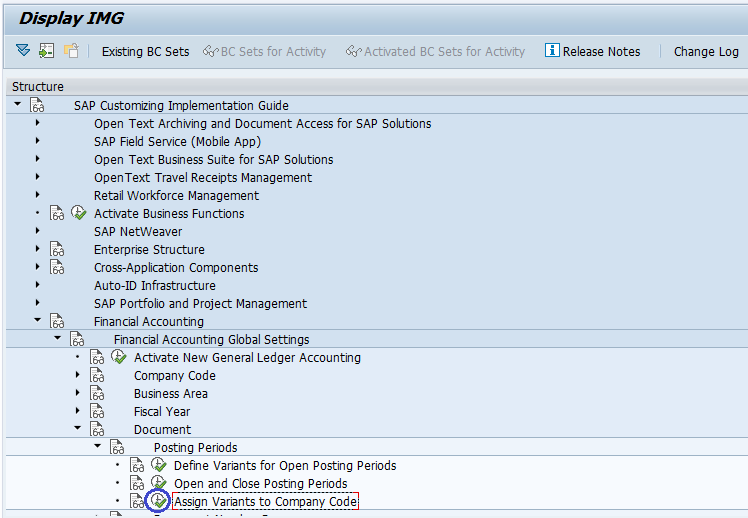Open documentation icon for Business Area
Viewport: 748px width, 518px height.
[x=97, y=393]
